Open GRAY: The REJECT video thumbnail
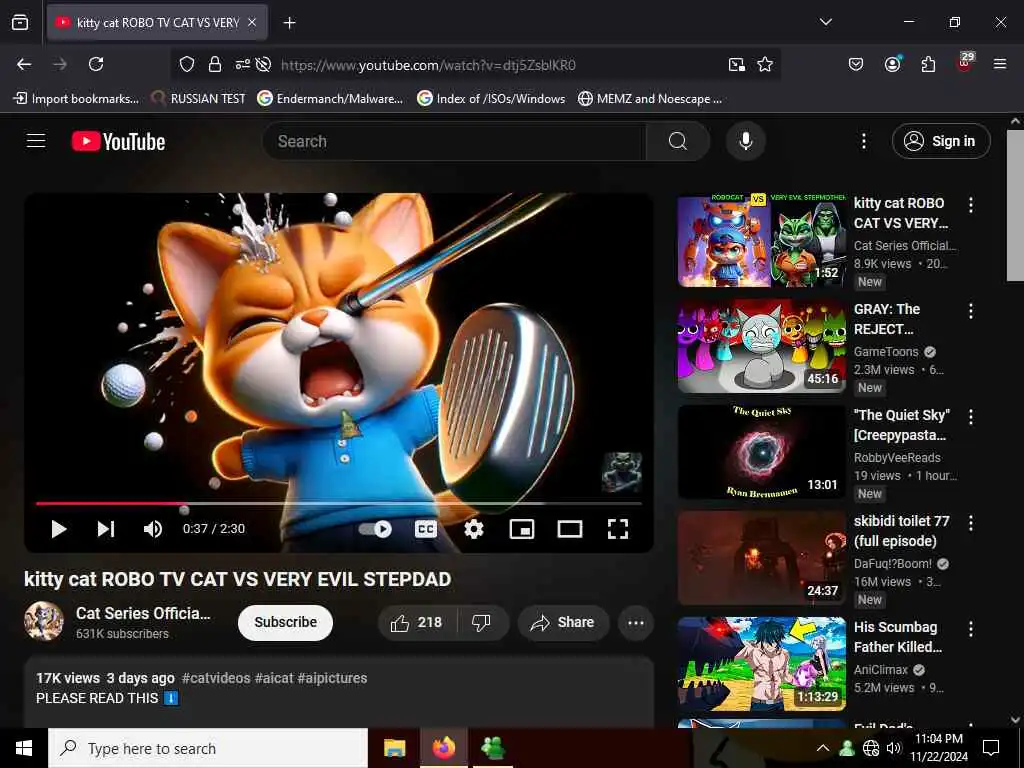The width and height of the screenshot is (1024, 768). 761,347
